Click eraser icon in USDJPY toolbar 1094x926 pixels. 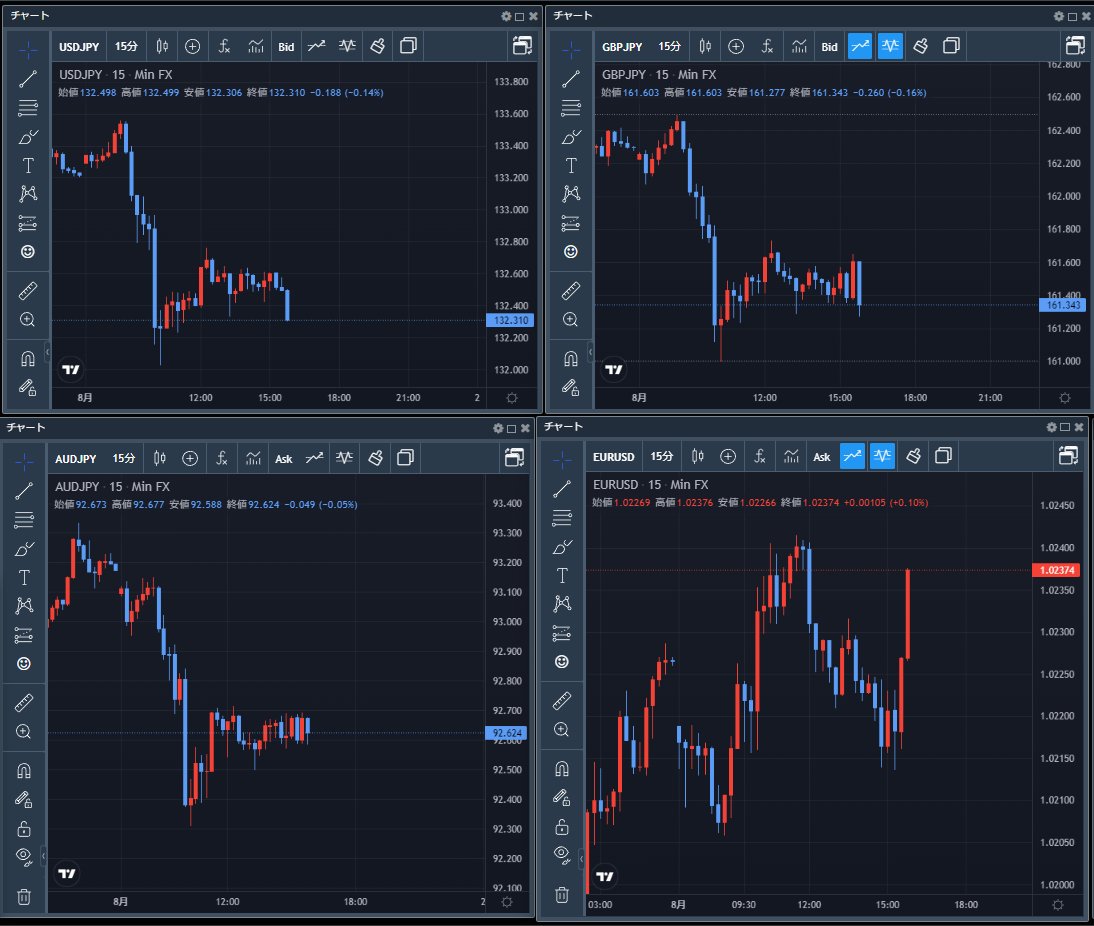377,46
